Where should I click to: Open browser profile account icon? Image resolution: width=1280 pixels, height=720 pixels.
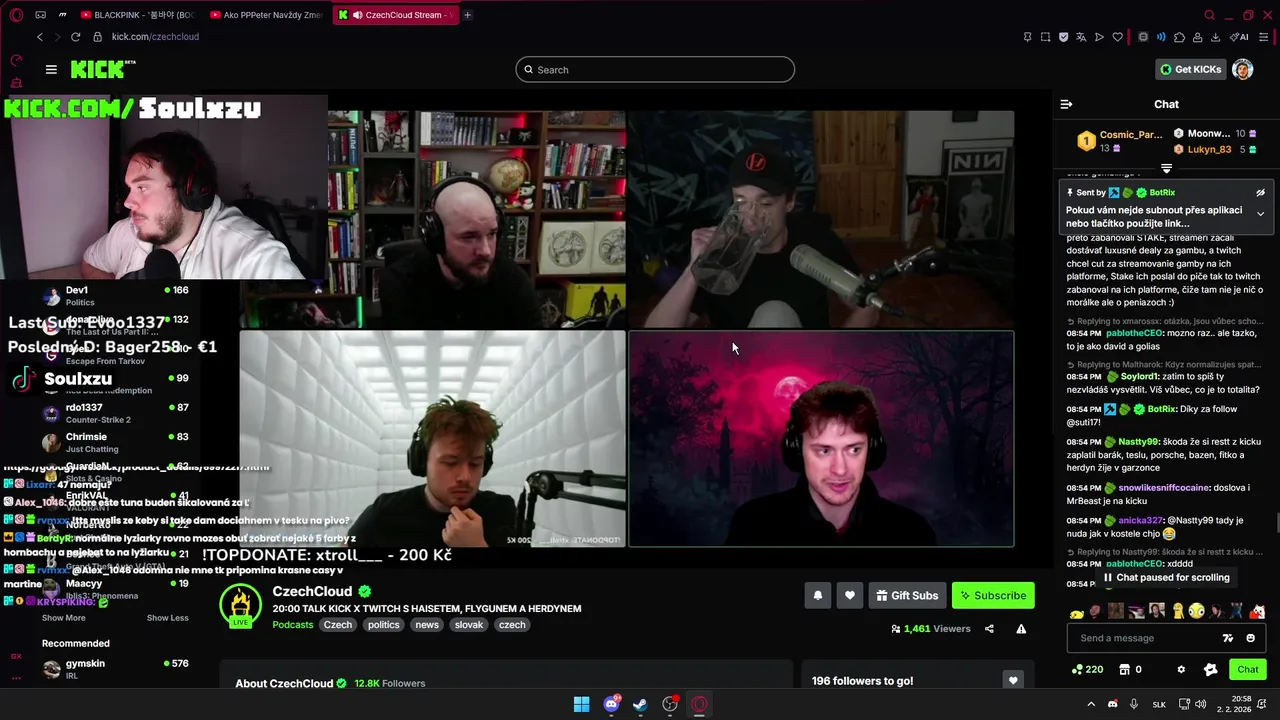(1197, 37)
